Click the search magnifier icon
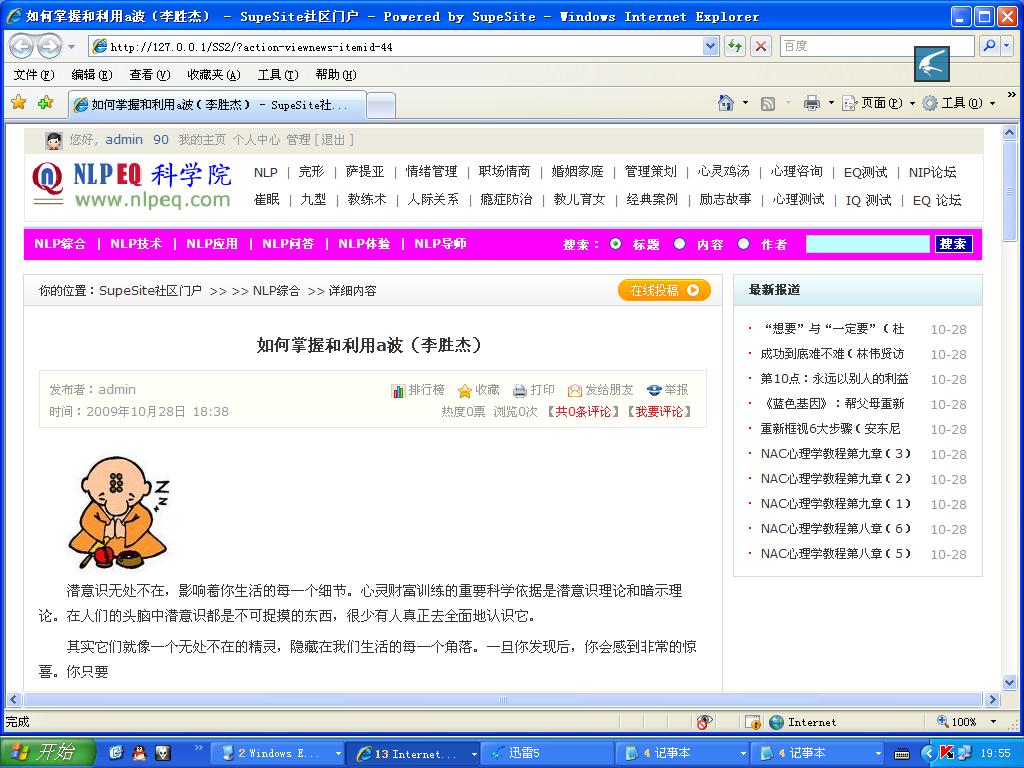This screenshot has height=768, width=1024. coord(989,46)
